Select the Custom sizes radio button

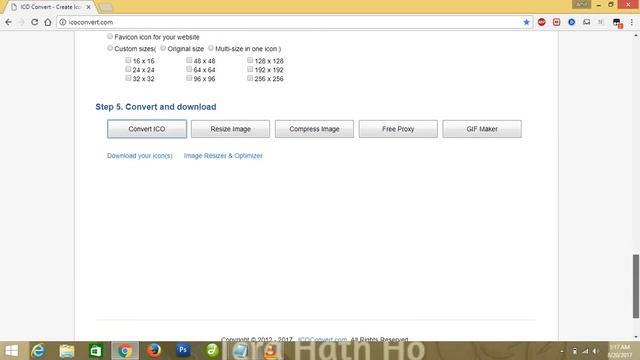[x=110, y=48]
